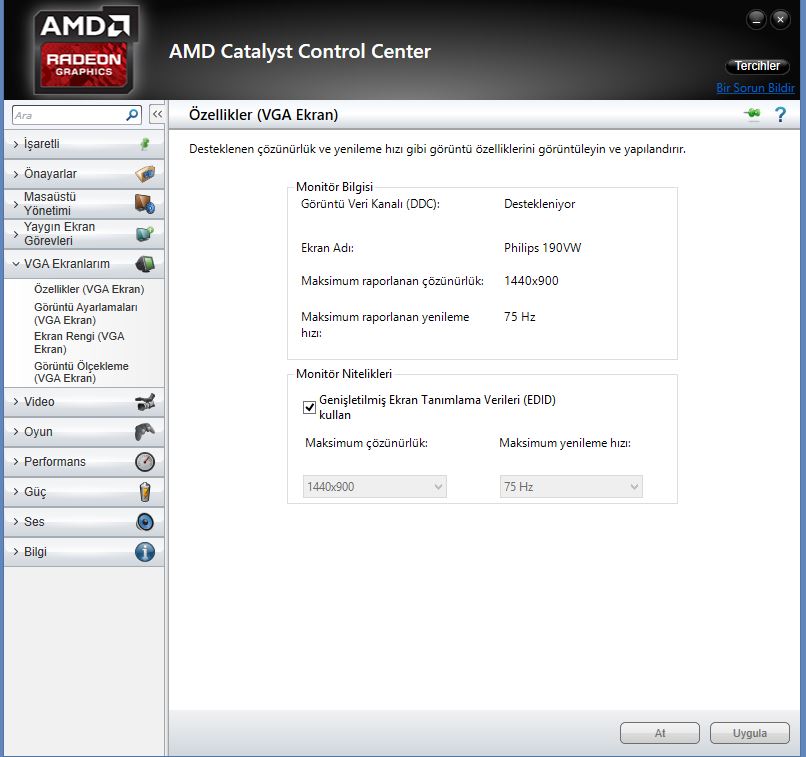
Task: Expand the Oyun section
Action: coord(83,432)
